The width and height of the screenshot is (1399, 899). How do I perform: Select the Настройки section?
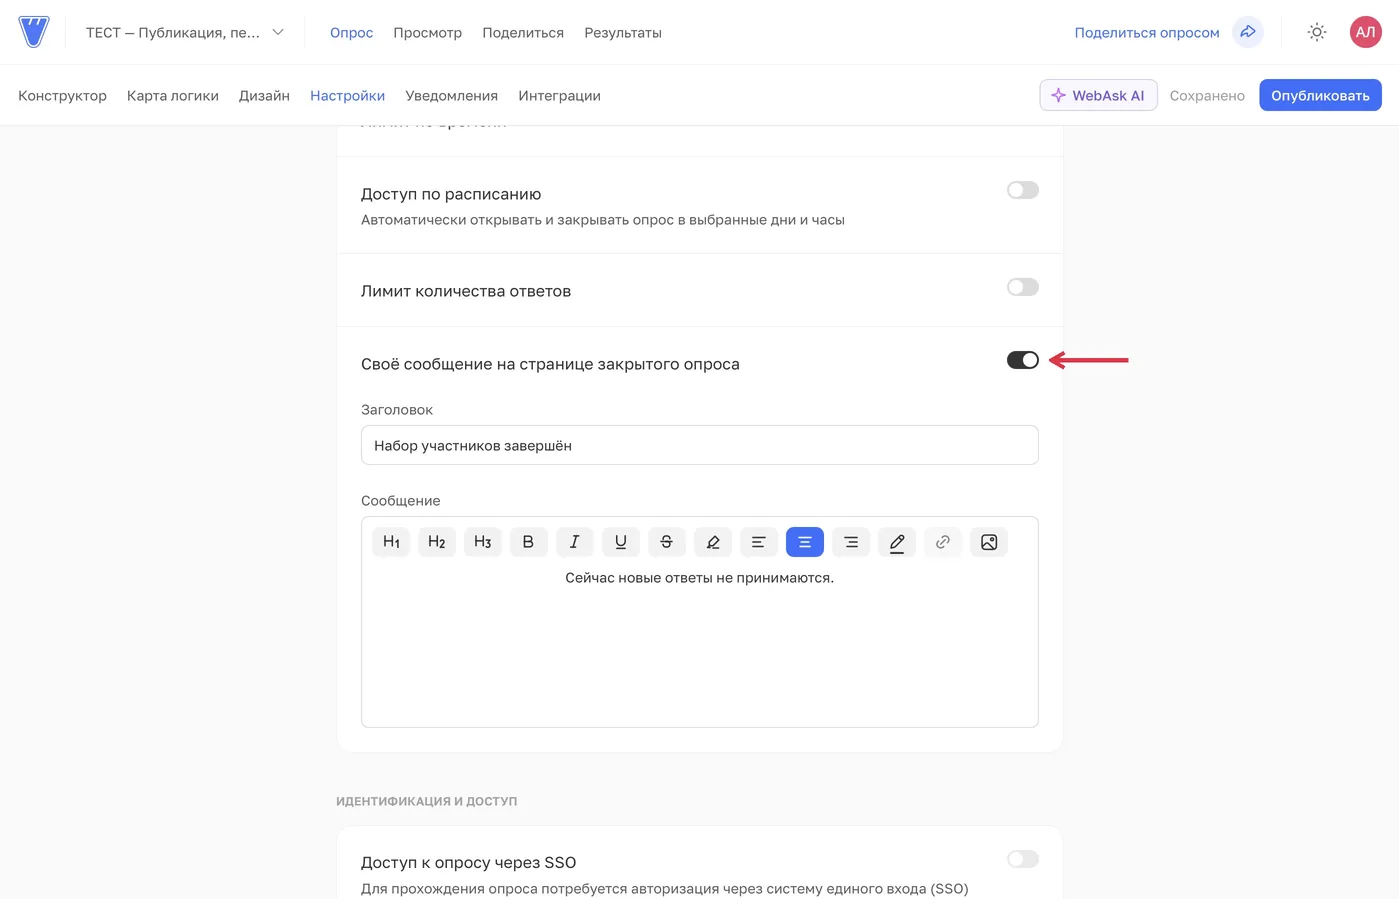(347, 96)
